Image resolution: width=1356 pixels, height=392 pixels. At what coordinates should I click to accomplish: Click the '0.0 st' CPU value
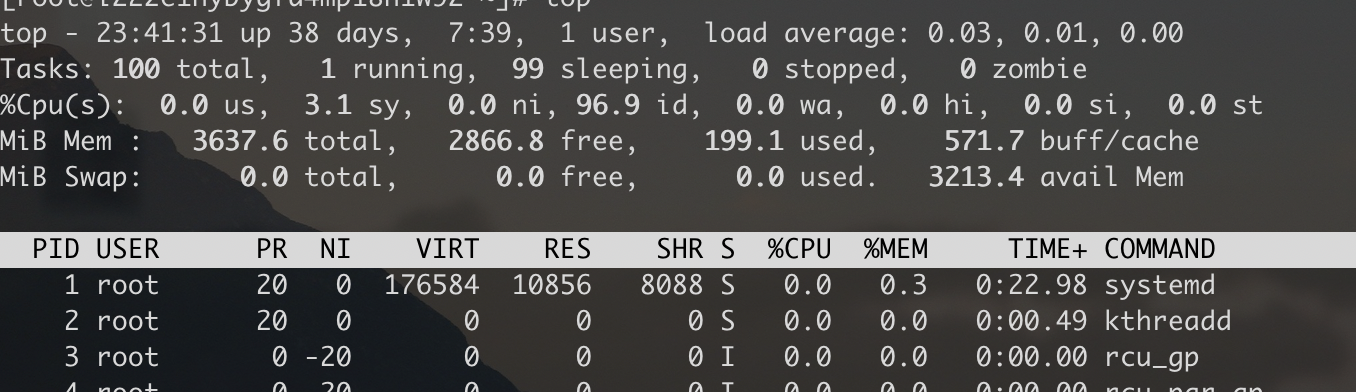coord(1215,106)
